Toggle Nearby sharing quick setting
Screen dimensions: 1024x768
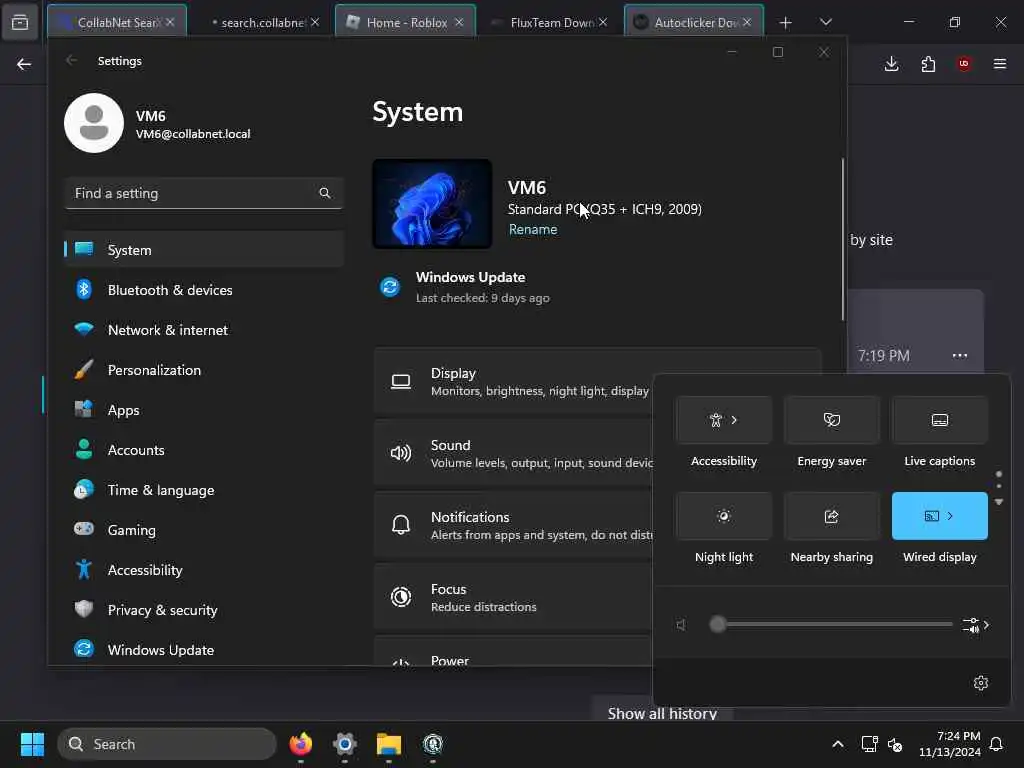831,516
